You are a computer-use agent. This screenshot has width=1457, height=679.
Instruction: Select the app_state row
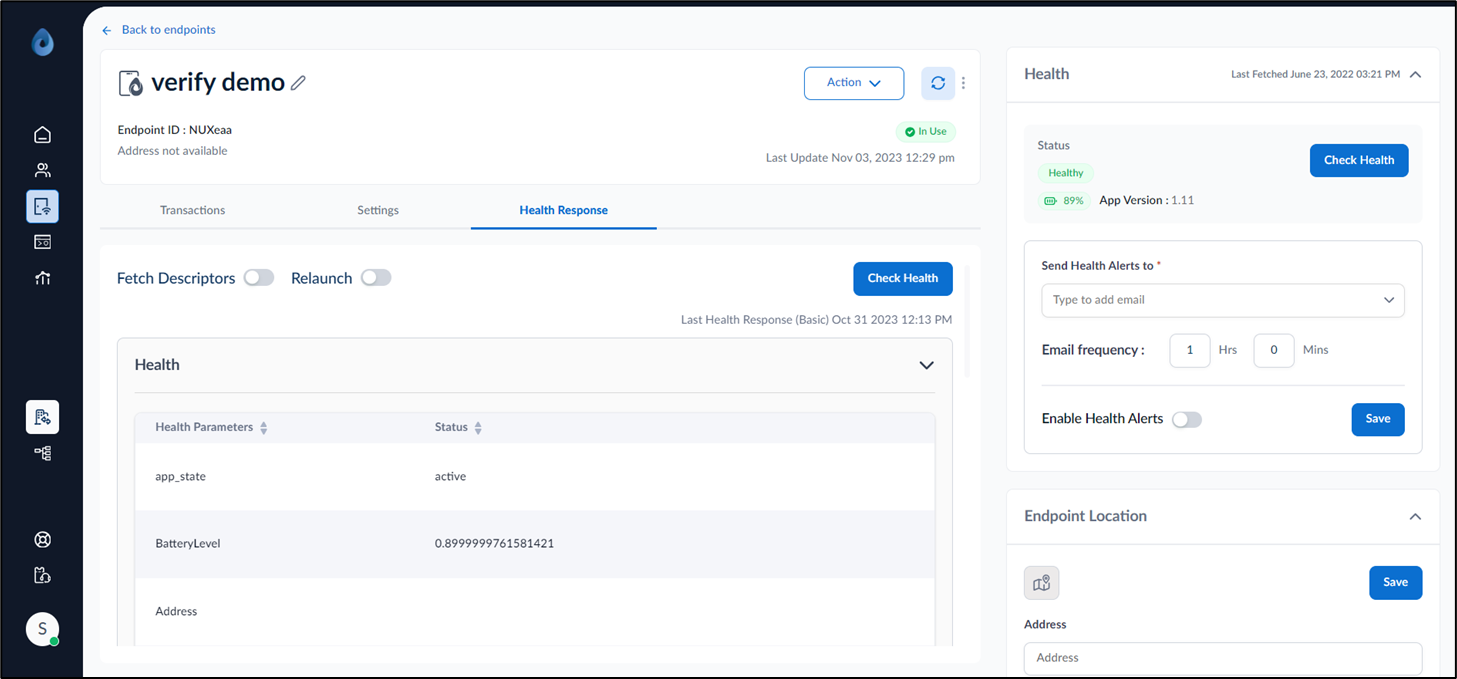(535, 477)
